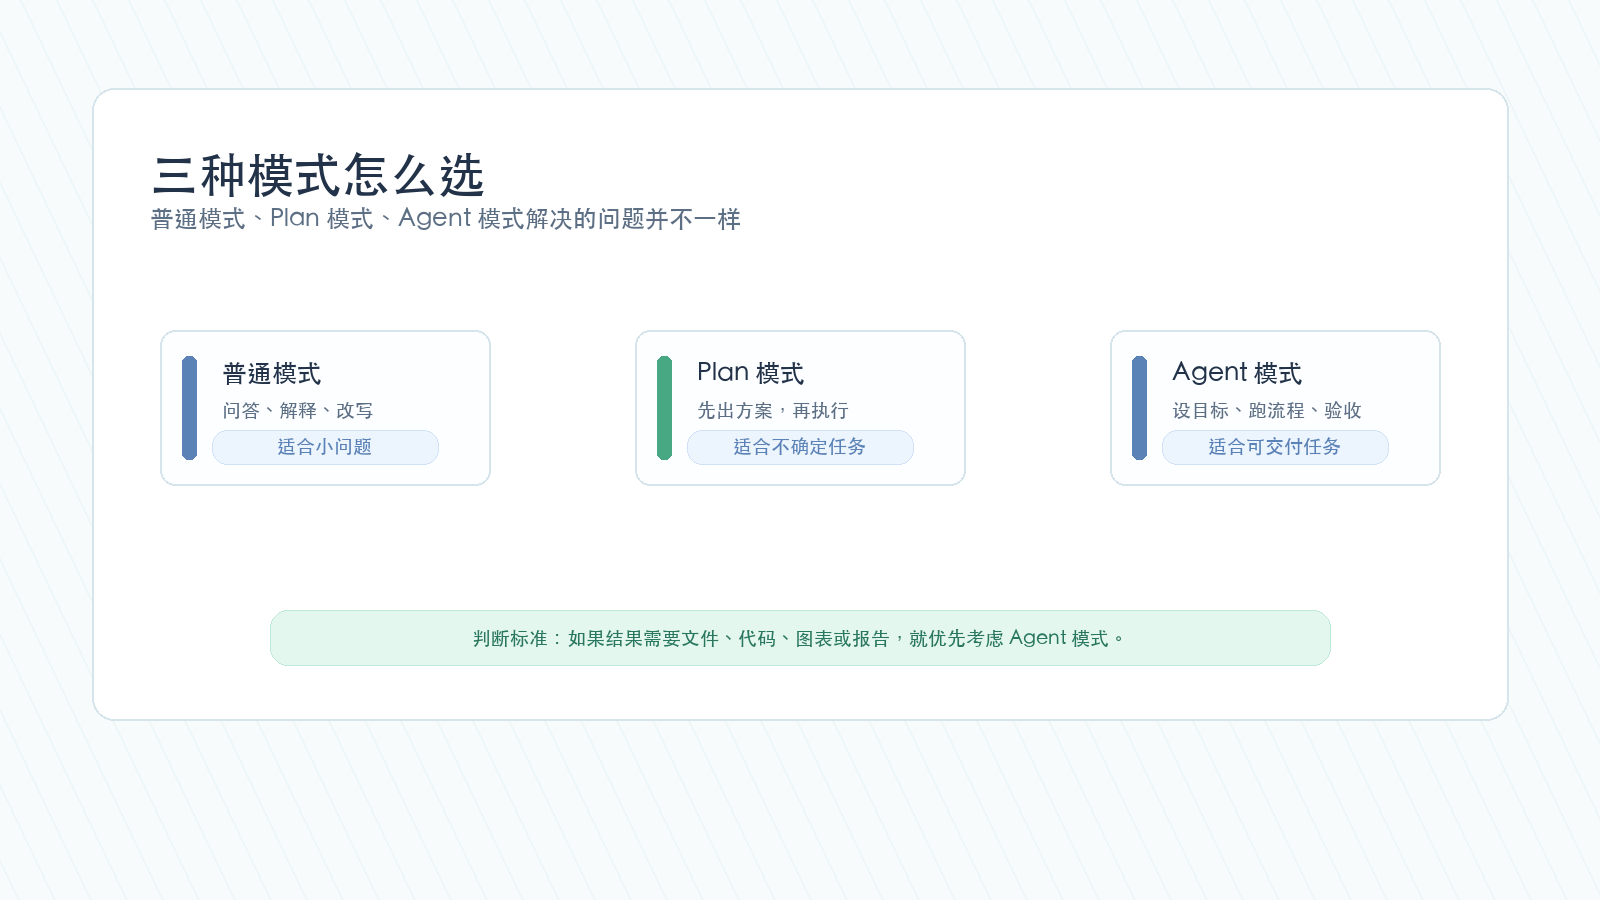1600x900 pixels.
Task: Click the 适合小问题 pill
Action: [325, 447]
